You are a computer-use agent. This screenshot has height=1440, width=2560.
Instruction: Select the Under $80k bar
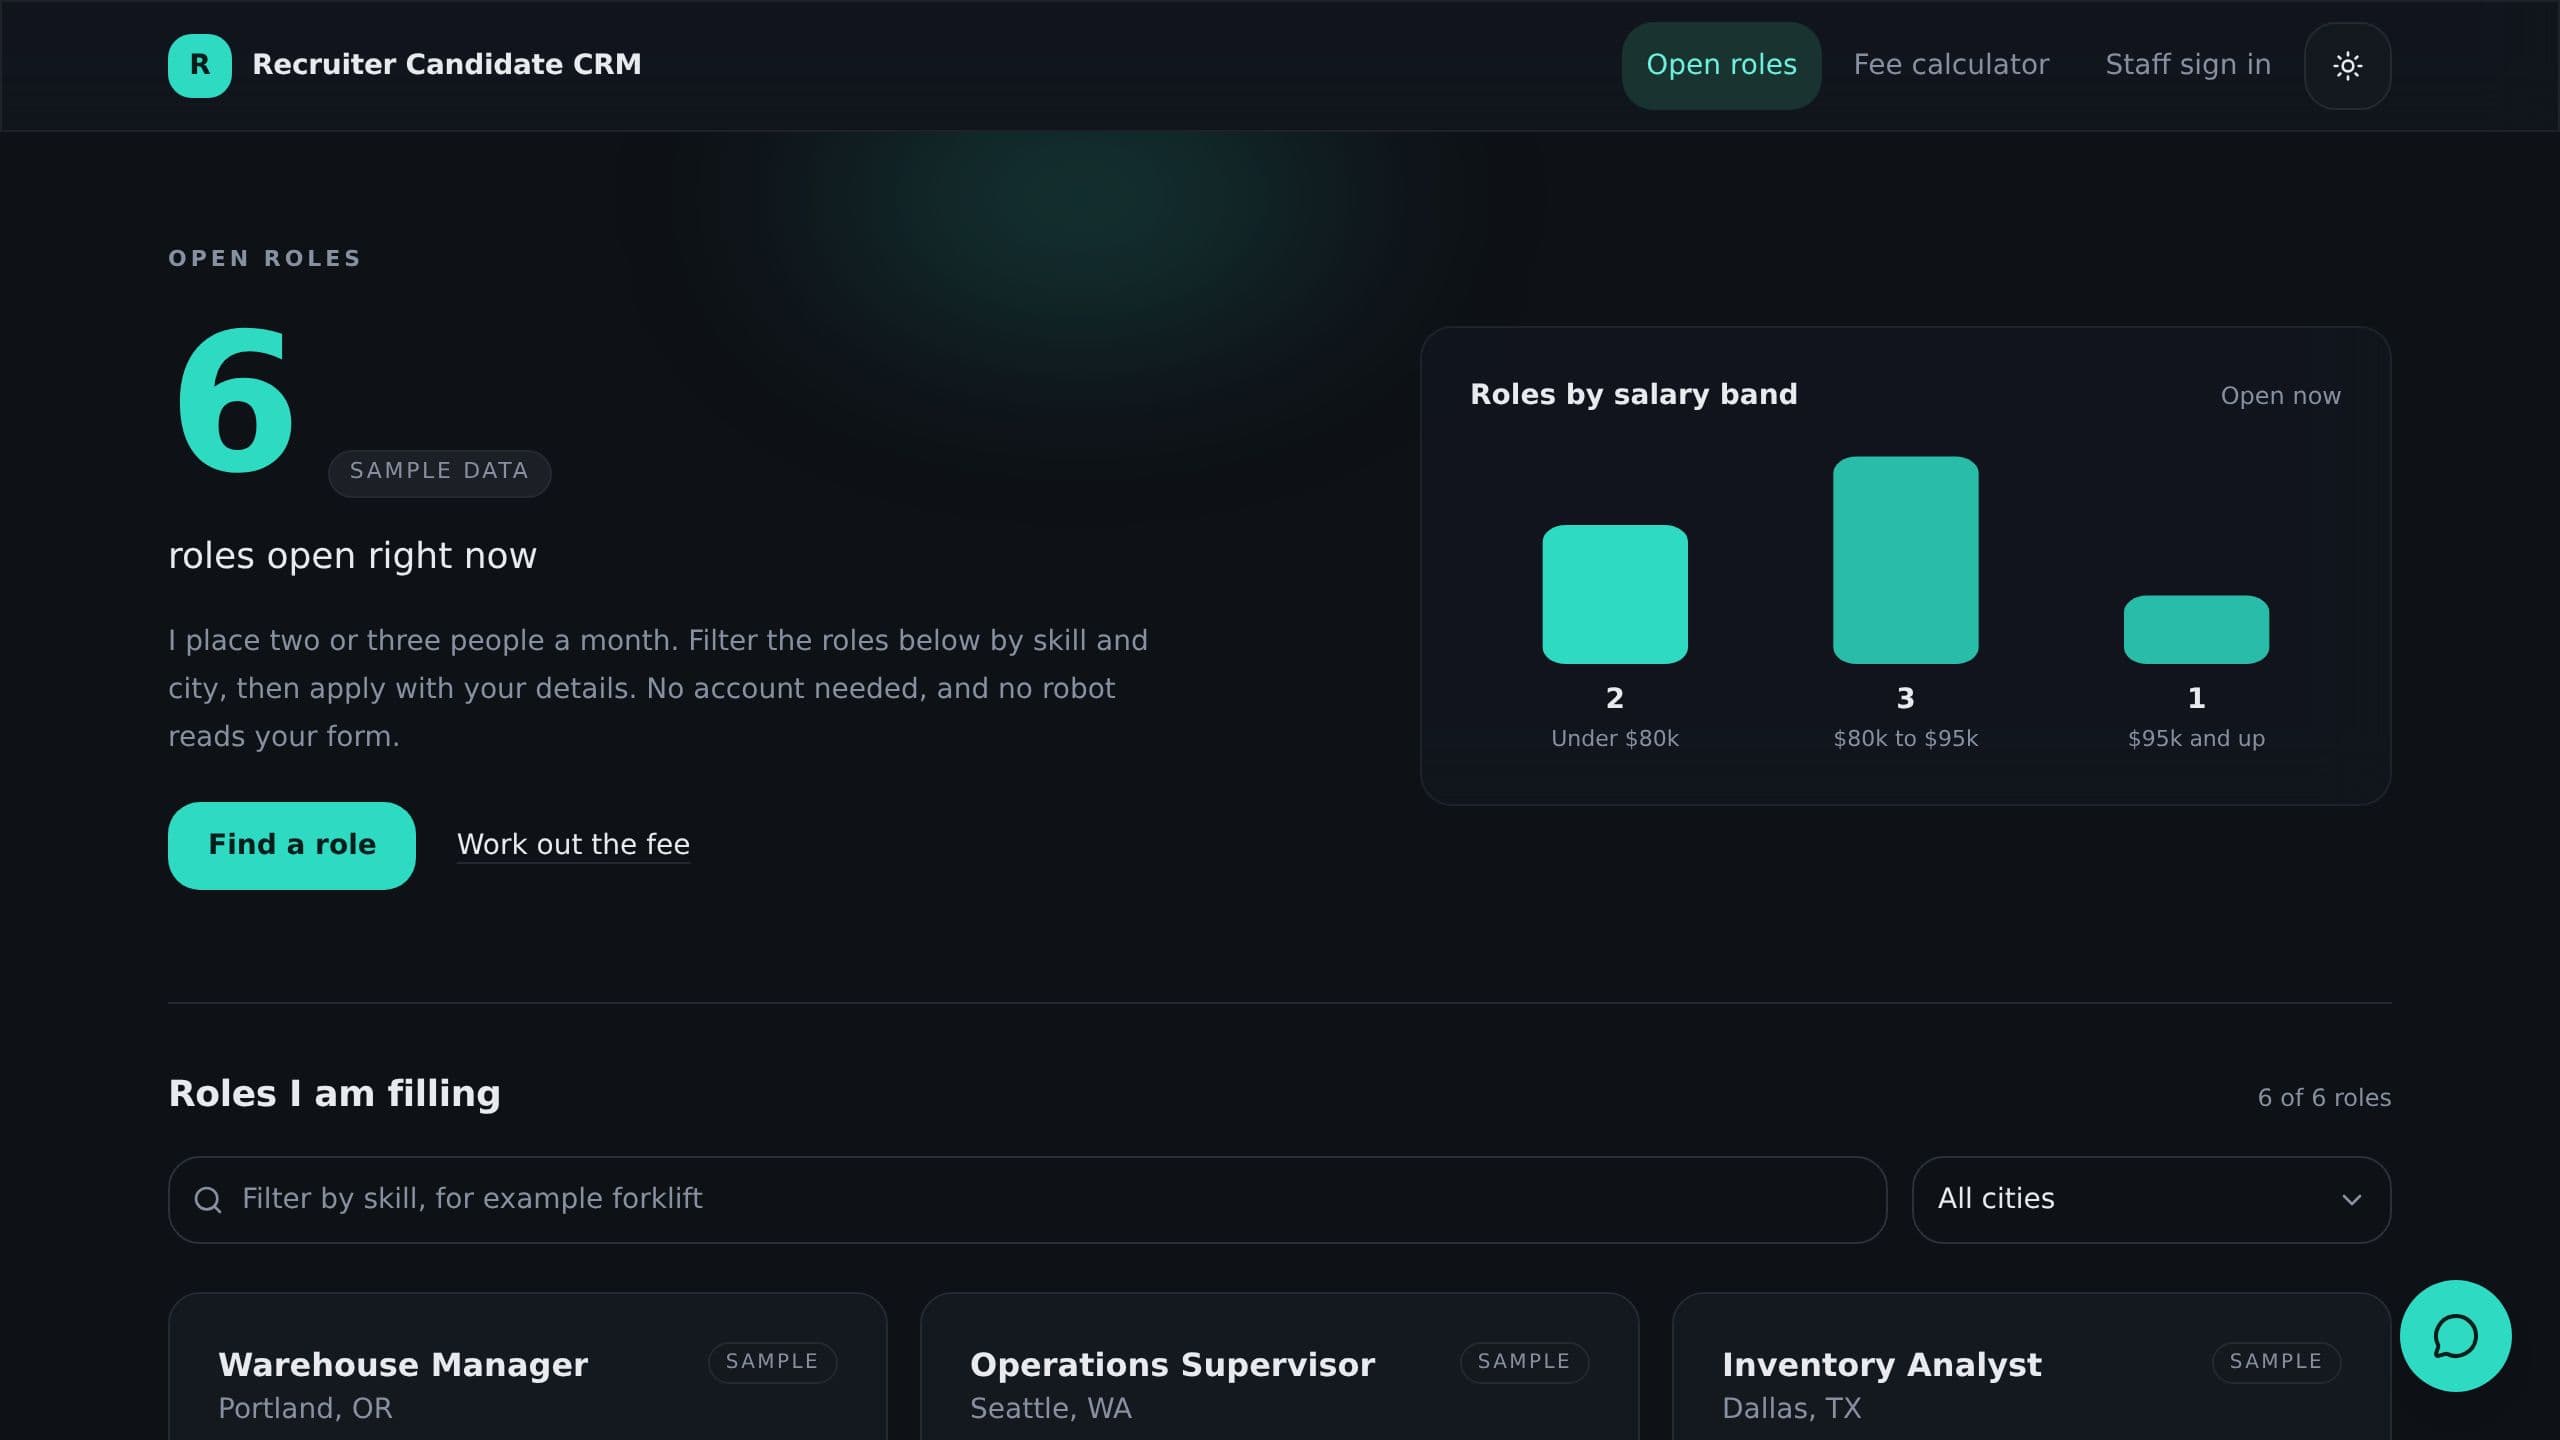point(1615,594)
